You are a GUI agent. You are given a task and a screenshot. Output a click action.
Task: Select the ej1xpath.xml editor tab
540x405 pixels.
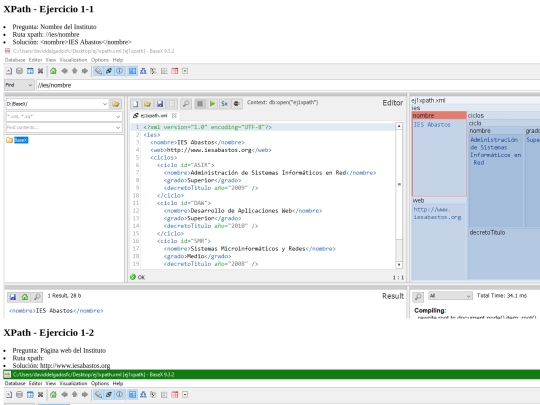tap(154, 116)
